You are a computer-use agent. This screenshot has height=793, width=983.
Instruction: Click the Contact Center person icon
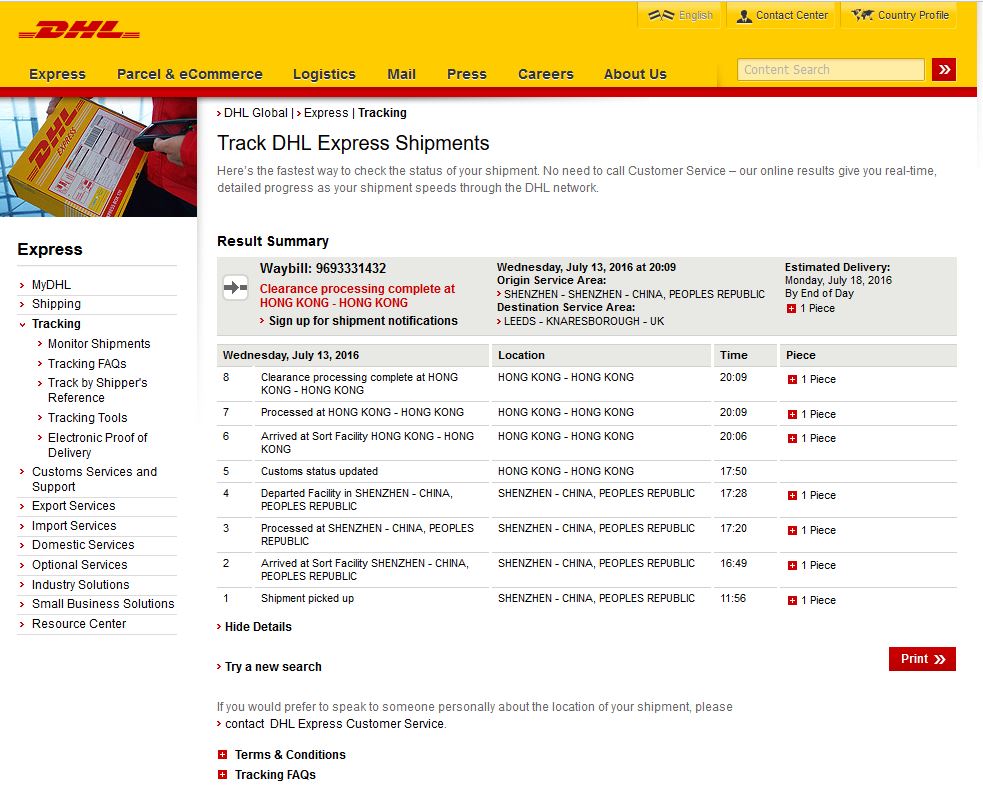tap(744, 15)
